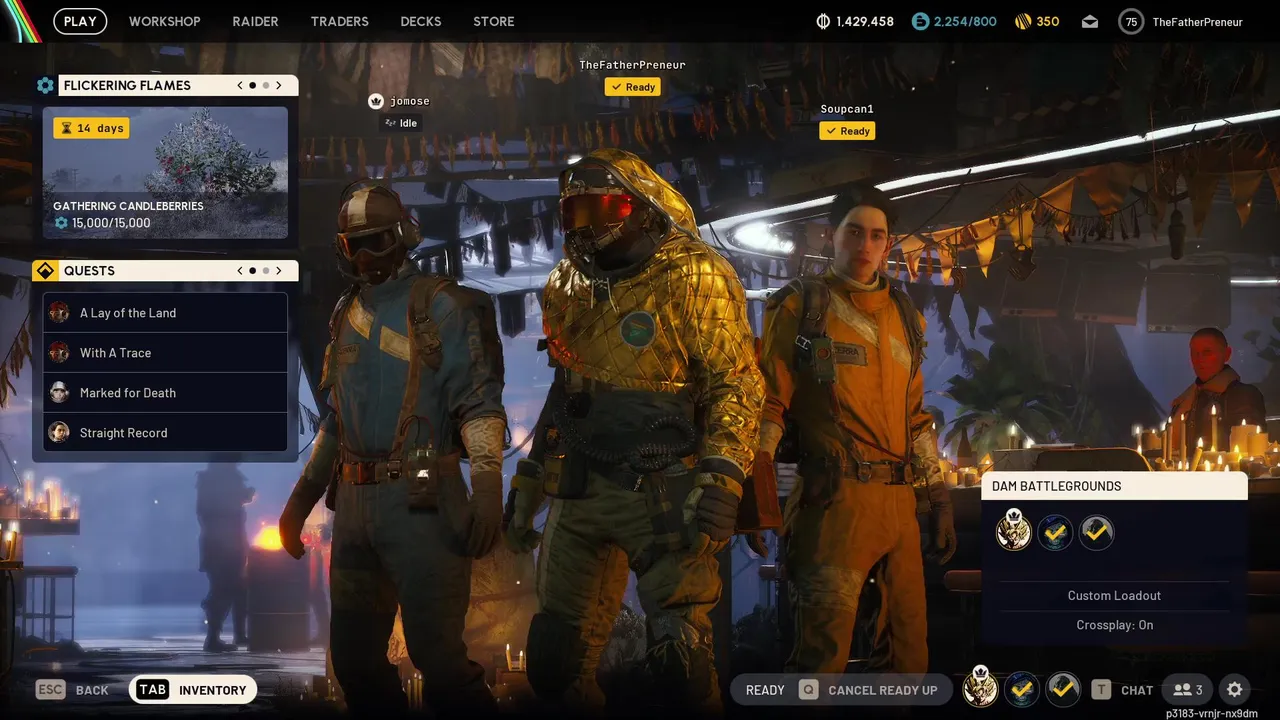Click the READY status label
Image resolution: width=1280 pixels, height=720 pixels.
point(765,690)
